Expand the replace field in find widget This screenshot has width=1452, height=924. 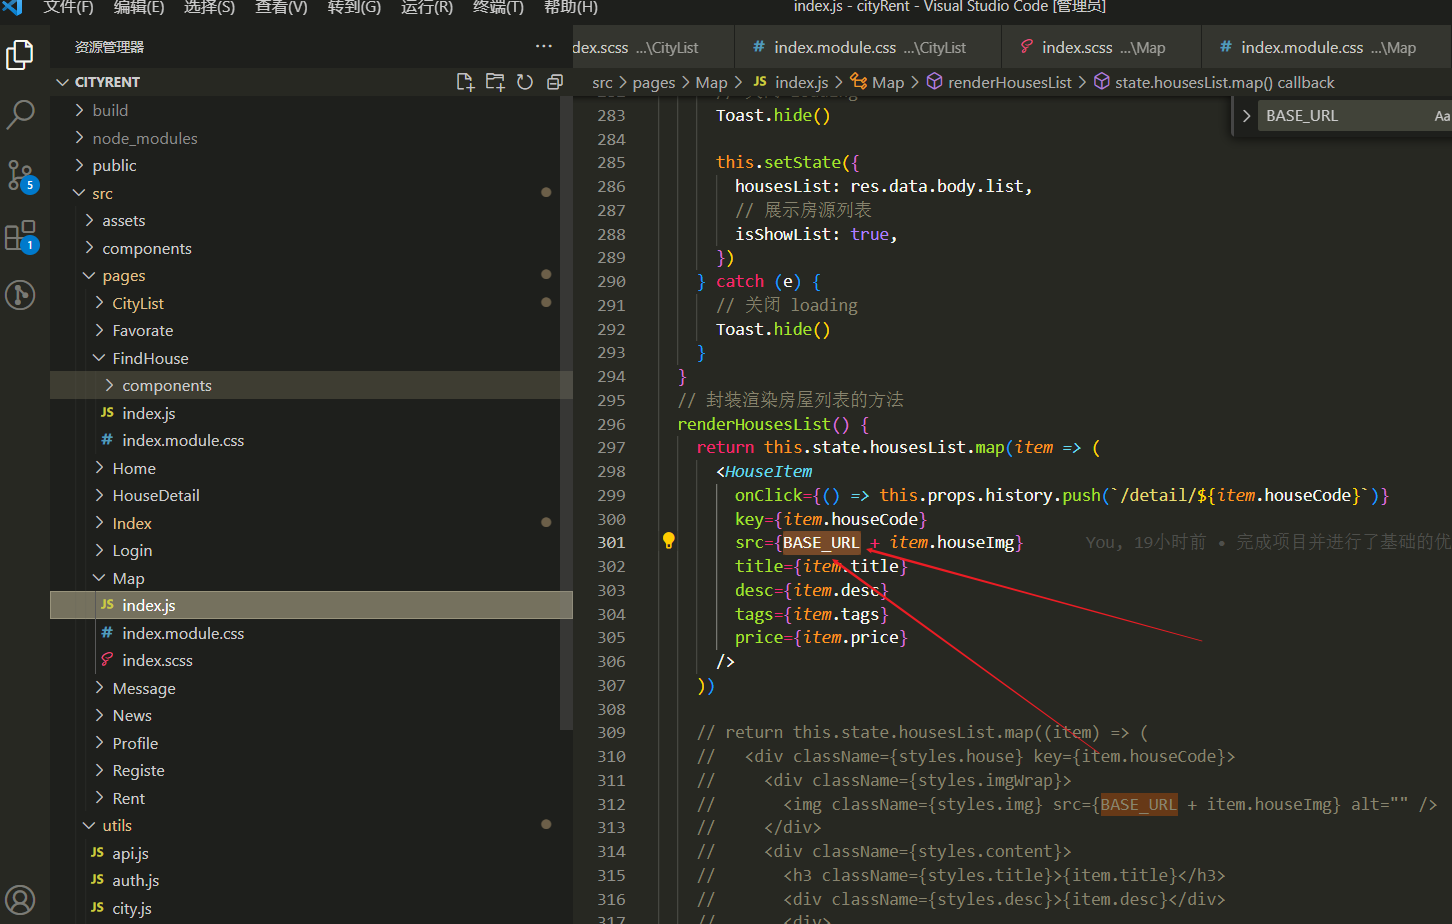[x=1246, y=116]
